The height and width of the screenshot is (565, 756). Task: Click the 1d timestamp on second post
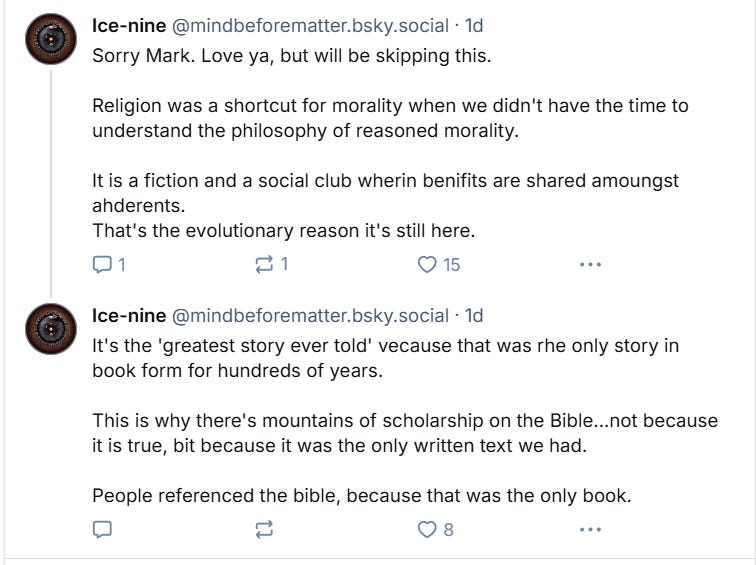473,315
